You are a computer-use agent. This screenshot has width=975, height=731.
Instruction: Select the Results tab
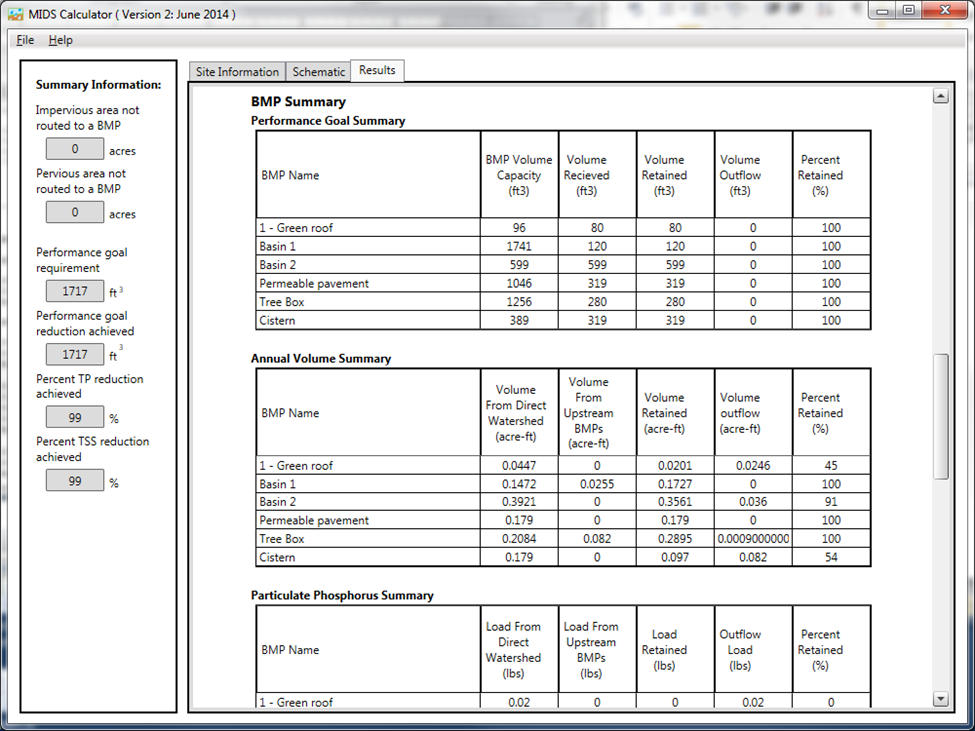click(377, 70)
